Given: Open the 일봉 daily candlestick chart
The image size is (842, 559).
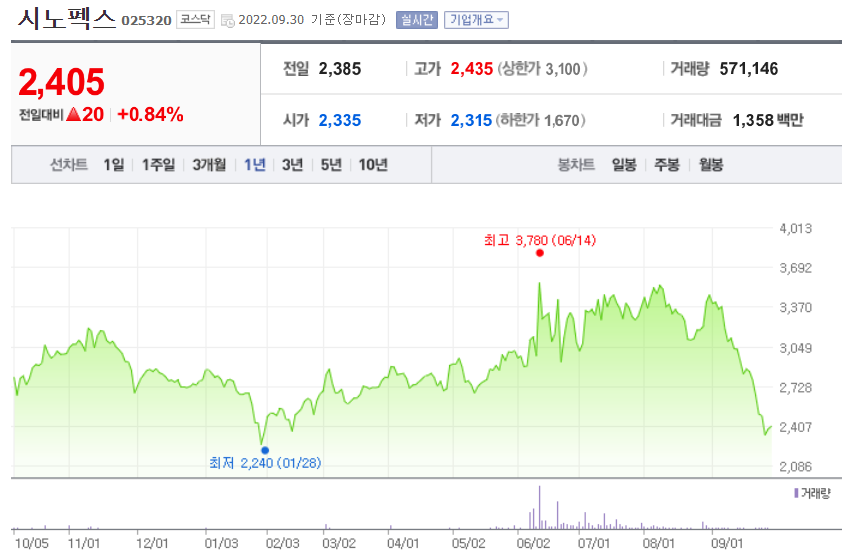Looking at the screenshot, I should (624, 164).
